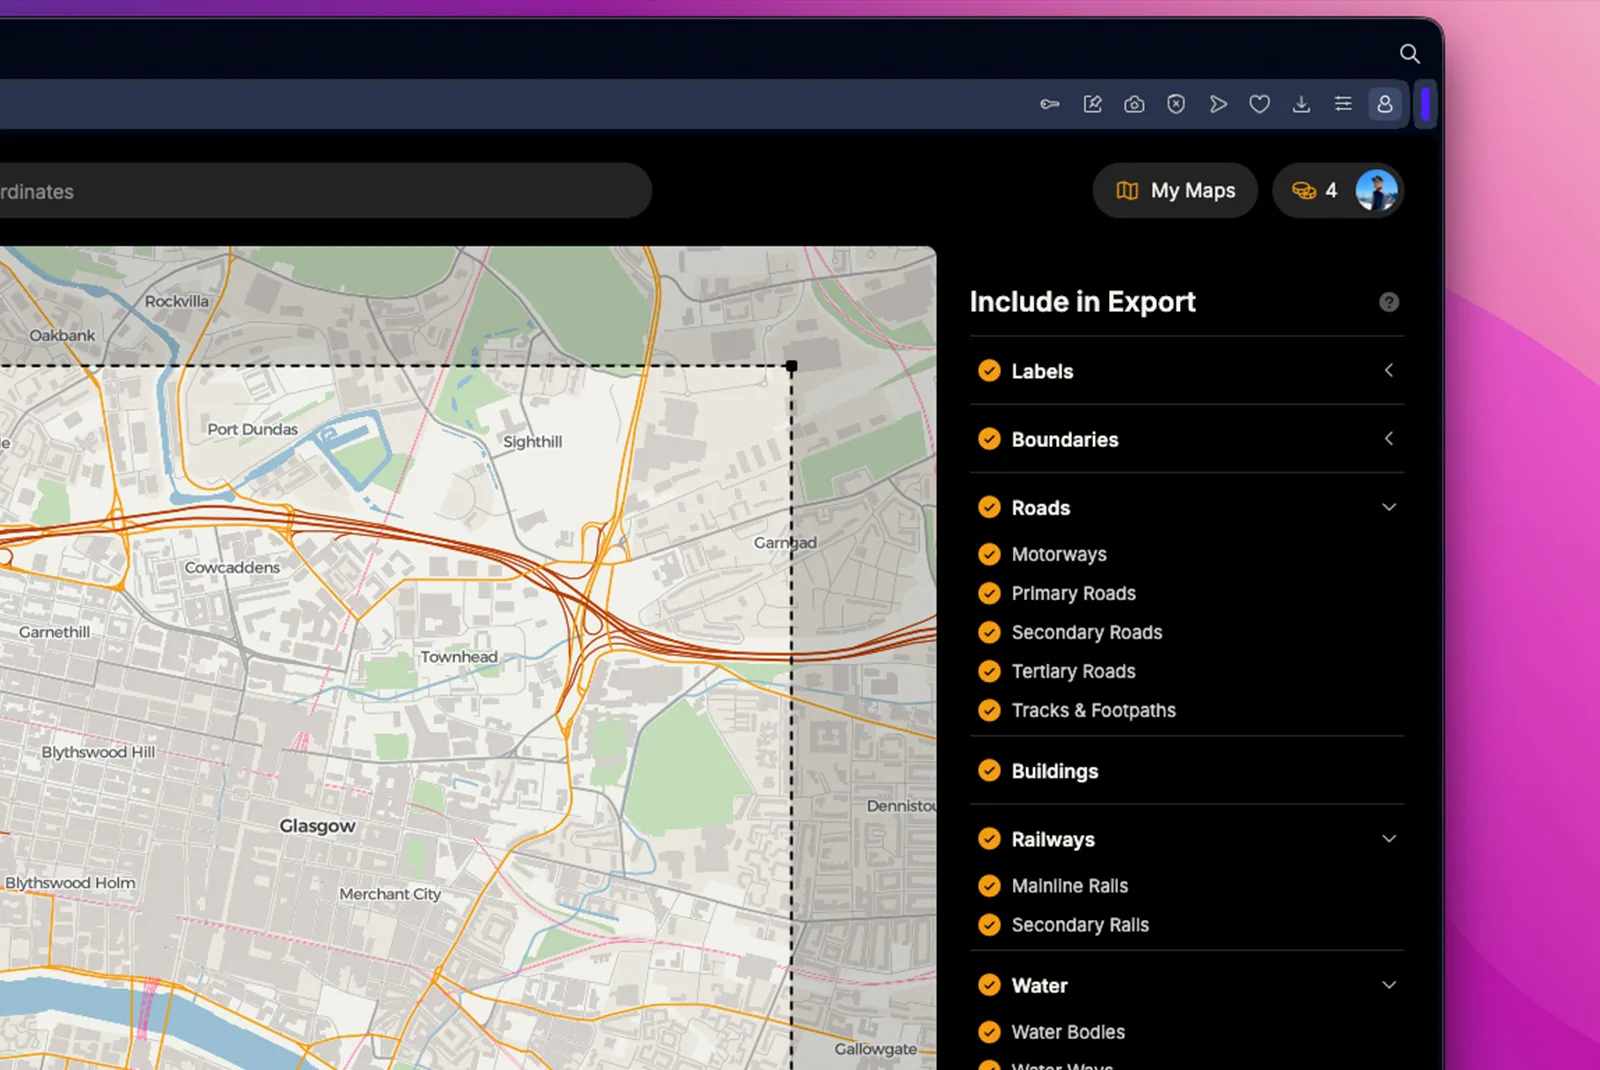Click the Include in Export heading
The height and width of the screenshot is (1070, 1600).
pyautogui.click(x=1082, y=302)
